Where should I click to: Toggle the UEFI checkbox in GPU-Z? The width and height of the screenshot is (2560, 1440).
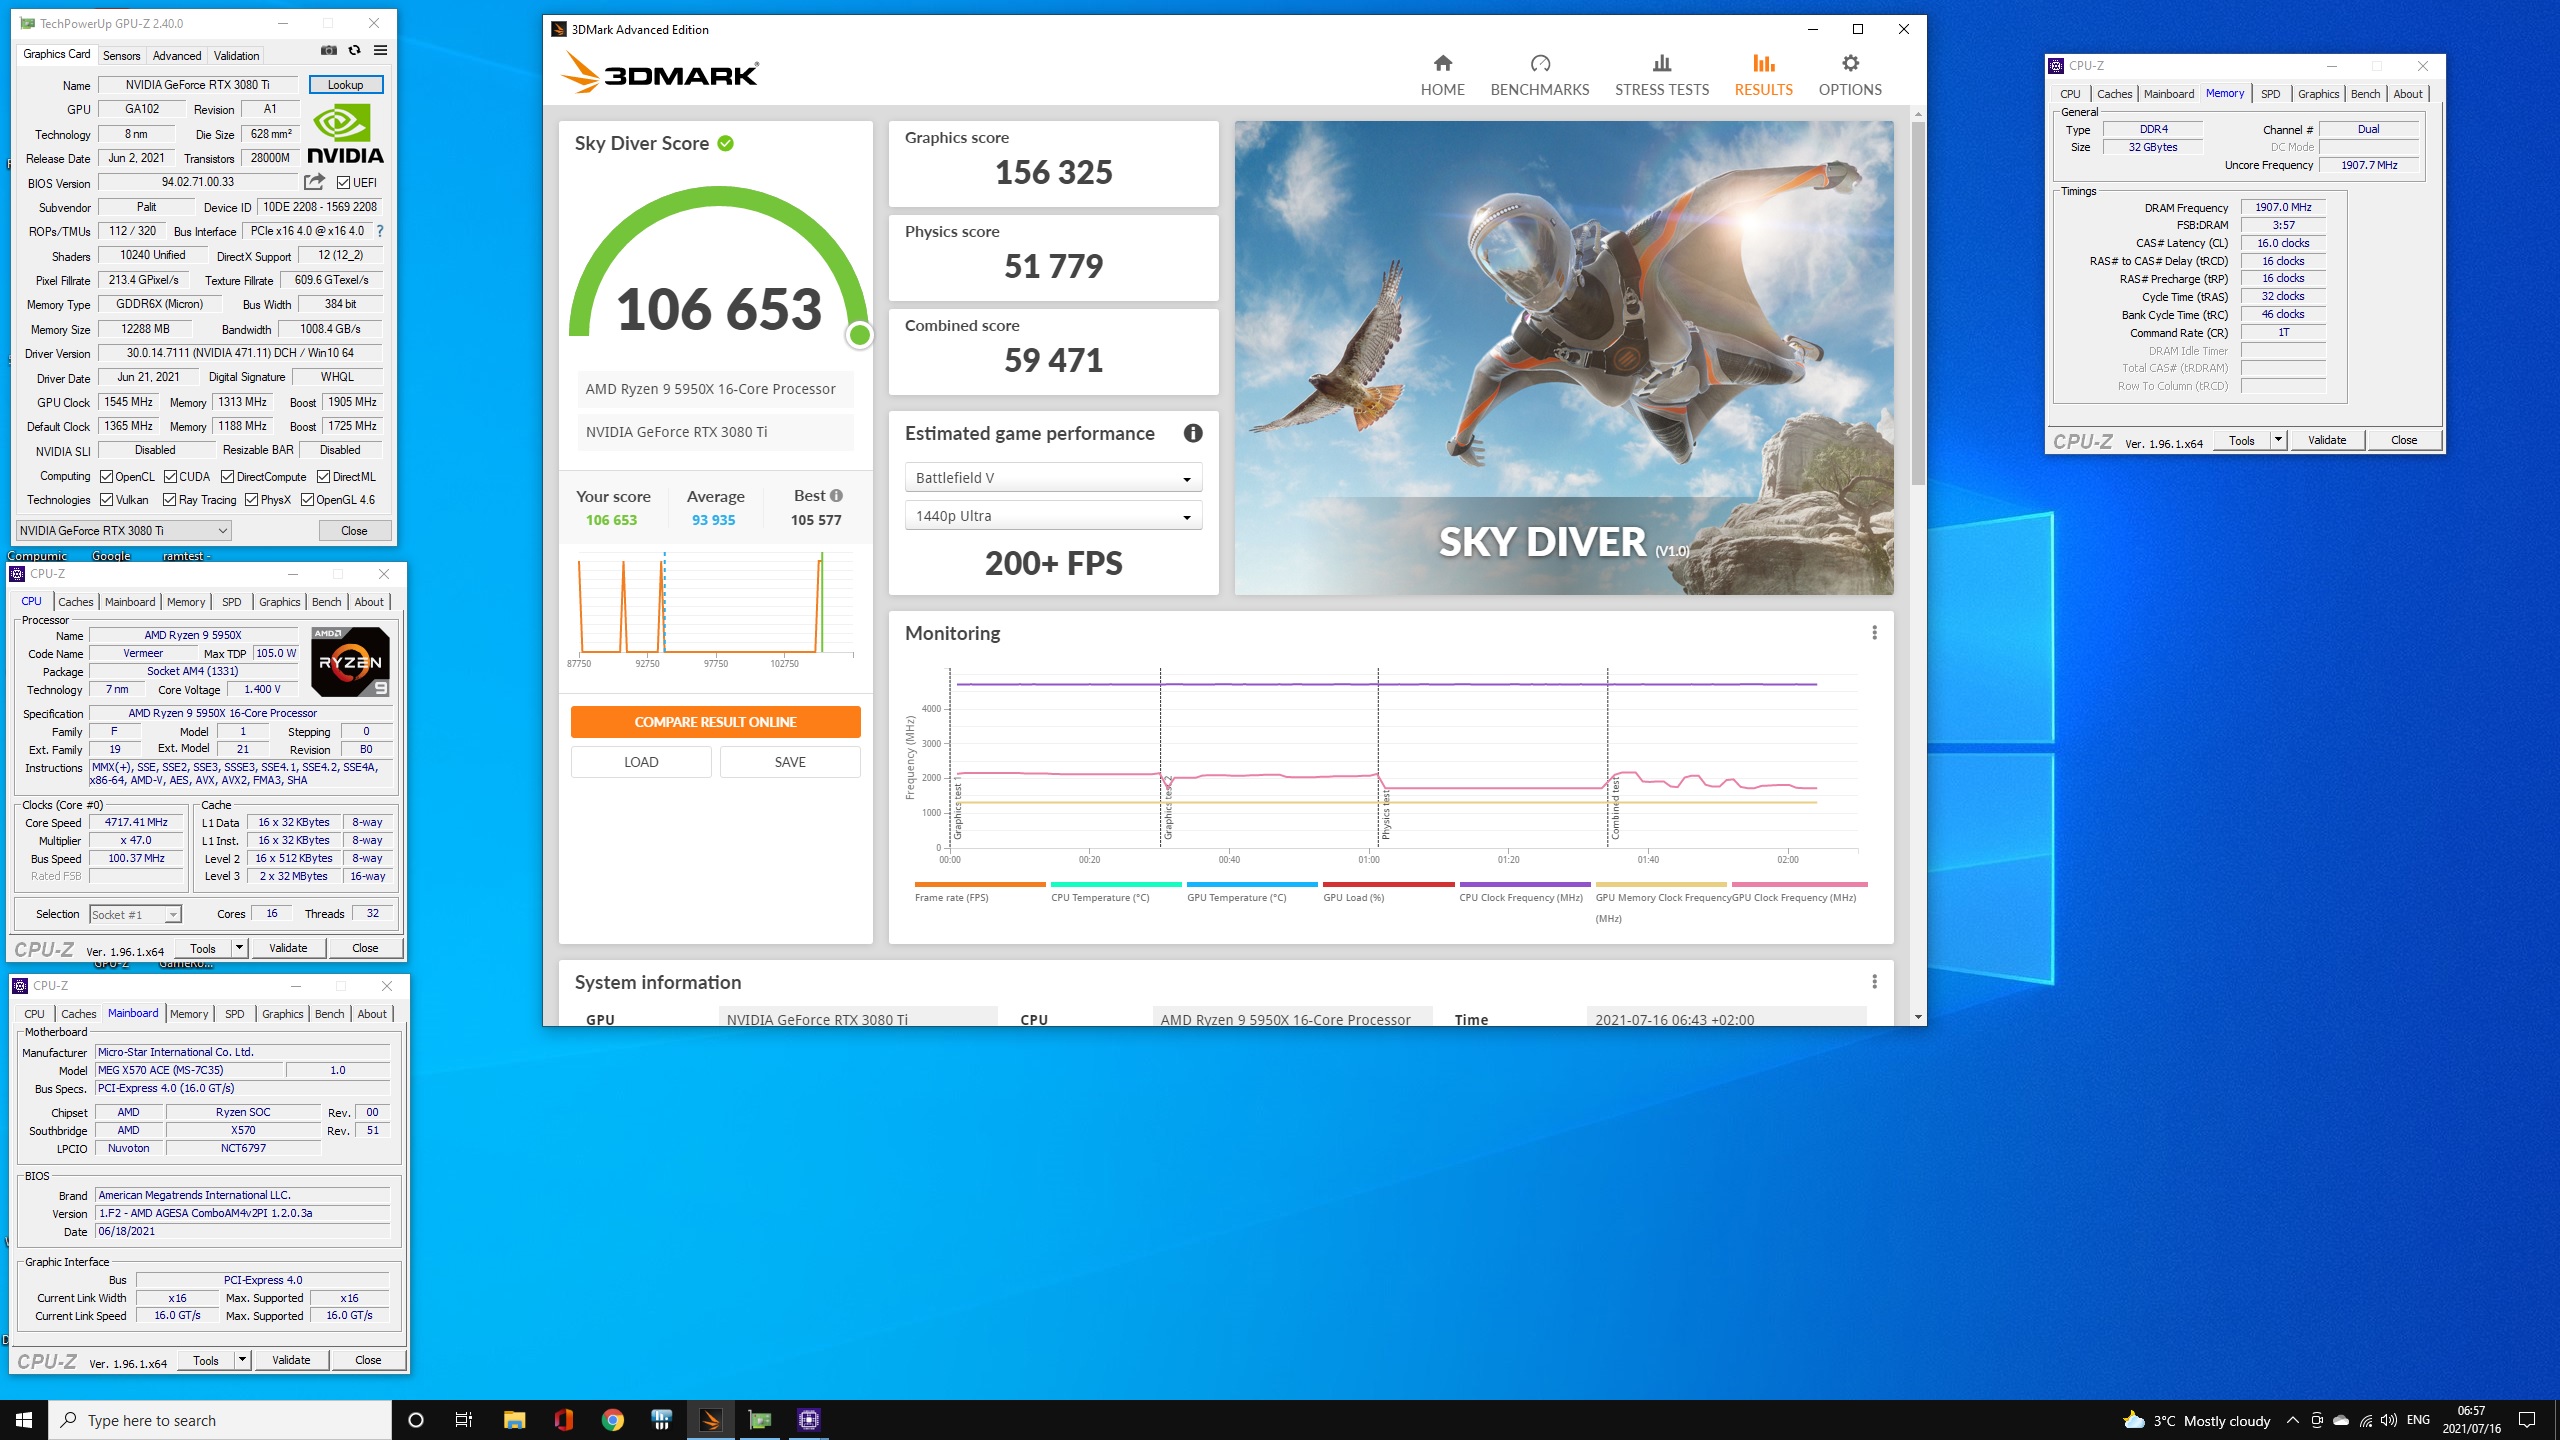[344, 183]
